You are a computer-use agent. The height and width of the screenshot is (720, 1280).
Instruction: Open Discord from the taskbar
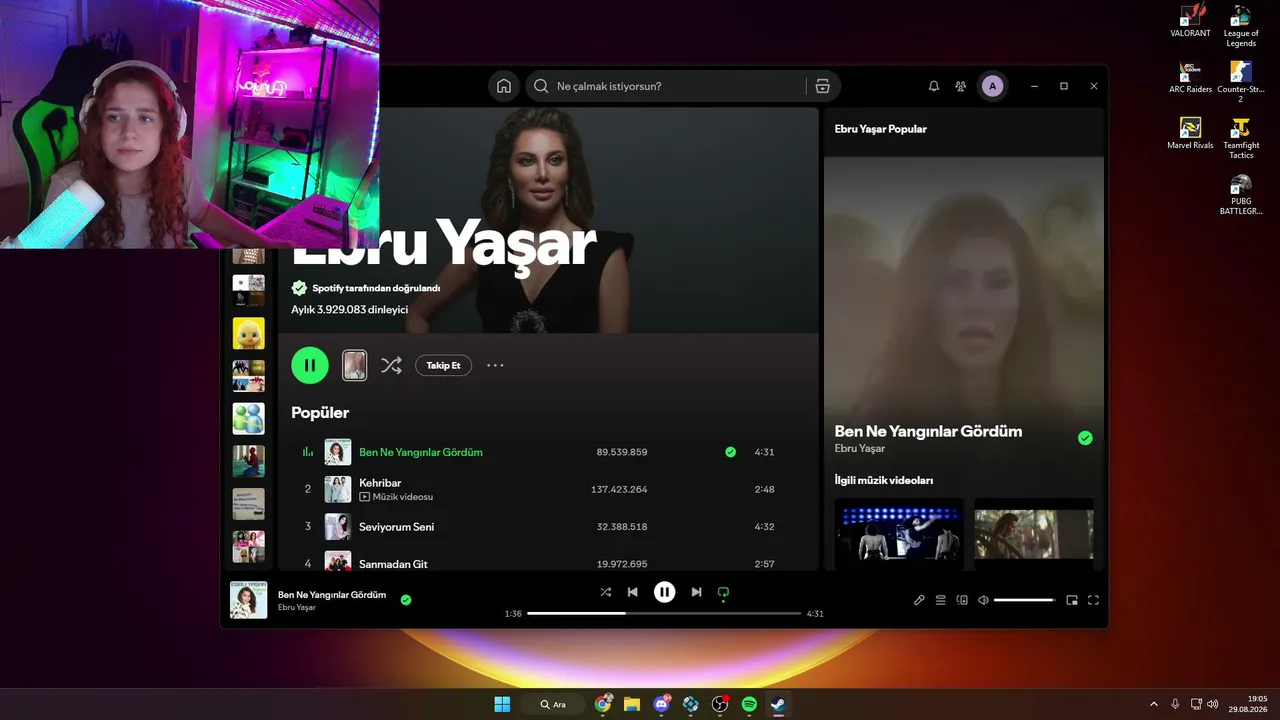click(661, 704)
